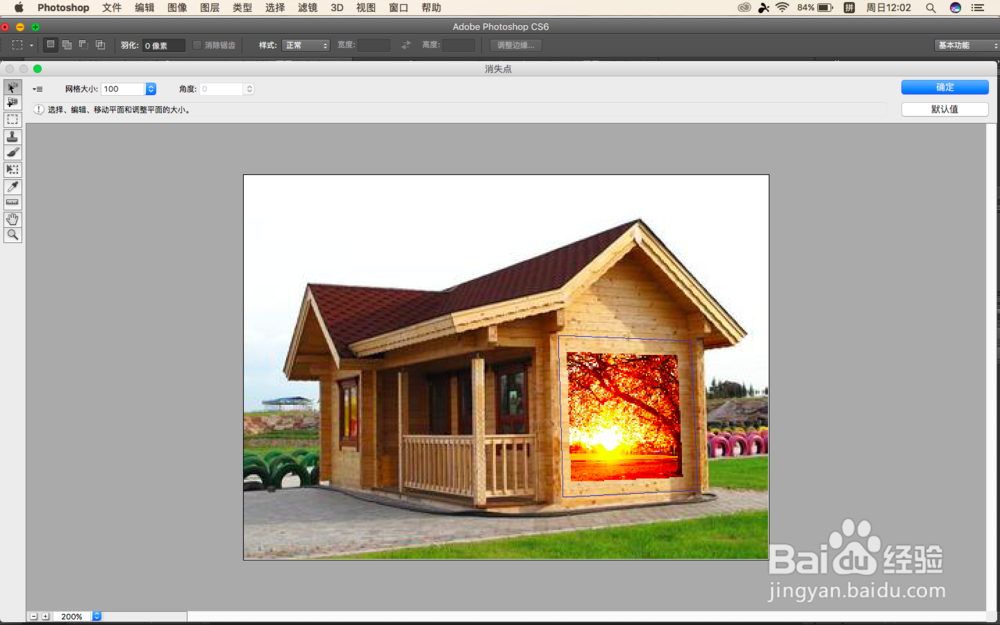Open the 网格大小 grid size dropdown
1000x625 pixels.
tap(151, 89)
